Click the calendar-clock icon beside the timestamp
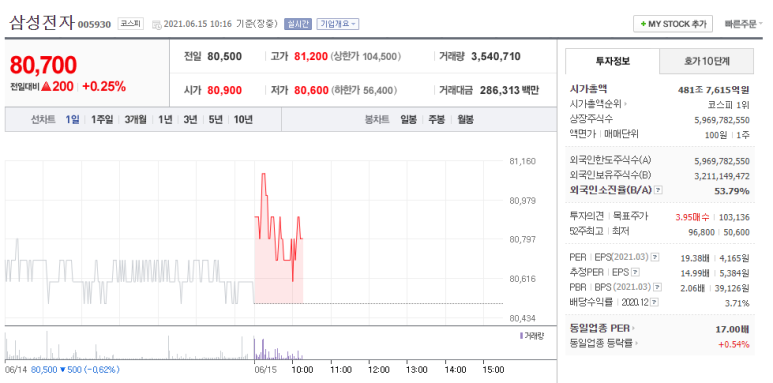The width and height of the screenshot is (773, 383). tap(157, 24)
